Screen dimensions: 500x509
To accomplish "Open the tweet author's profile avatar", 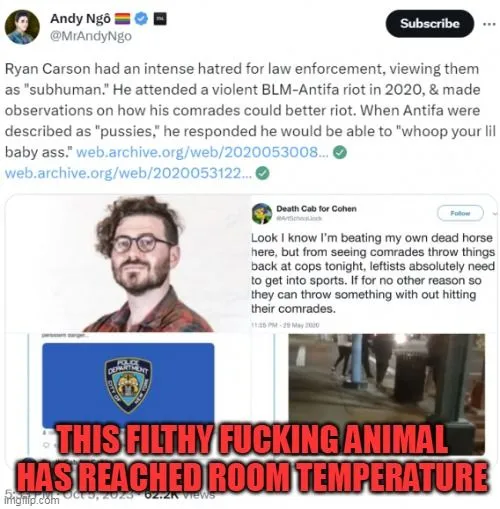I will click(22, 27).
